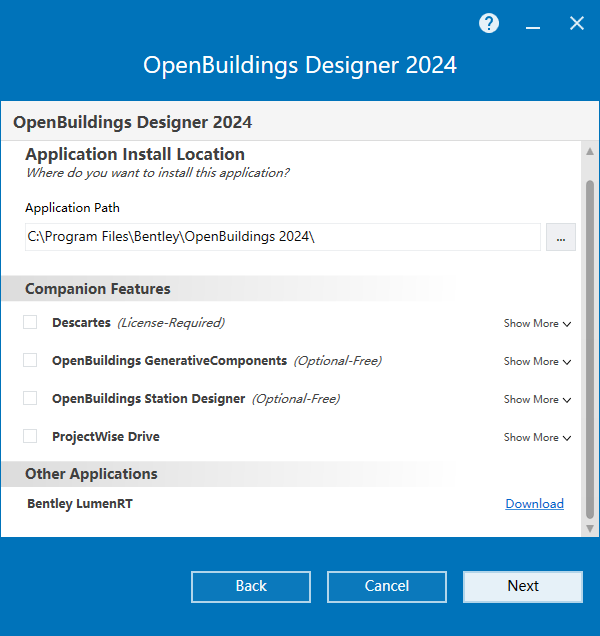600x636 pixels.
Task: Click the vertical scrollbar thumb
Action: [x=590, y=349]
